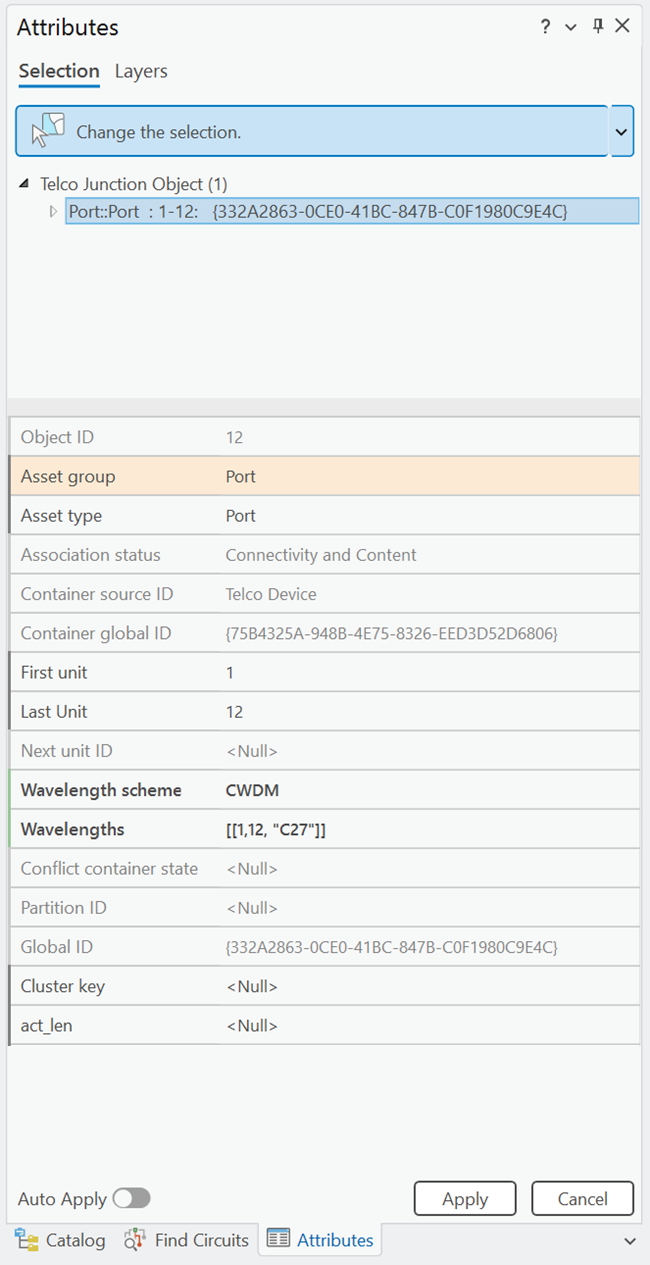The width and height of the screenshot is (650, 1265).
Task: Click the Wavelengths value field
Action: [430, 829]
